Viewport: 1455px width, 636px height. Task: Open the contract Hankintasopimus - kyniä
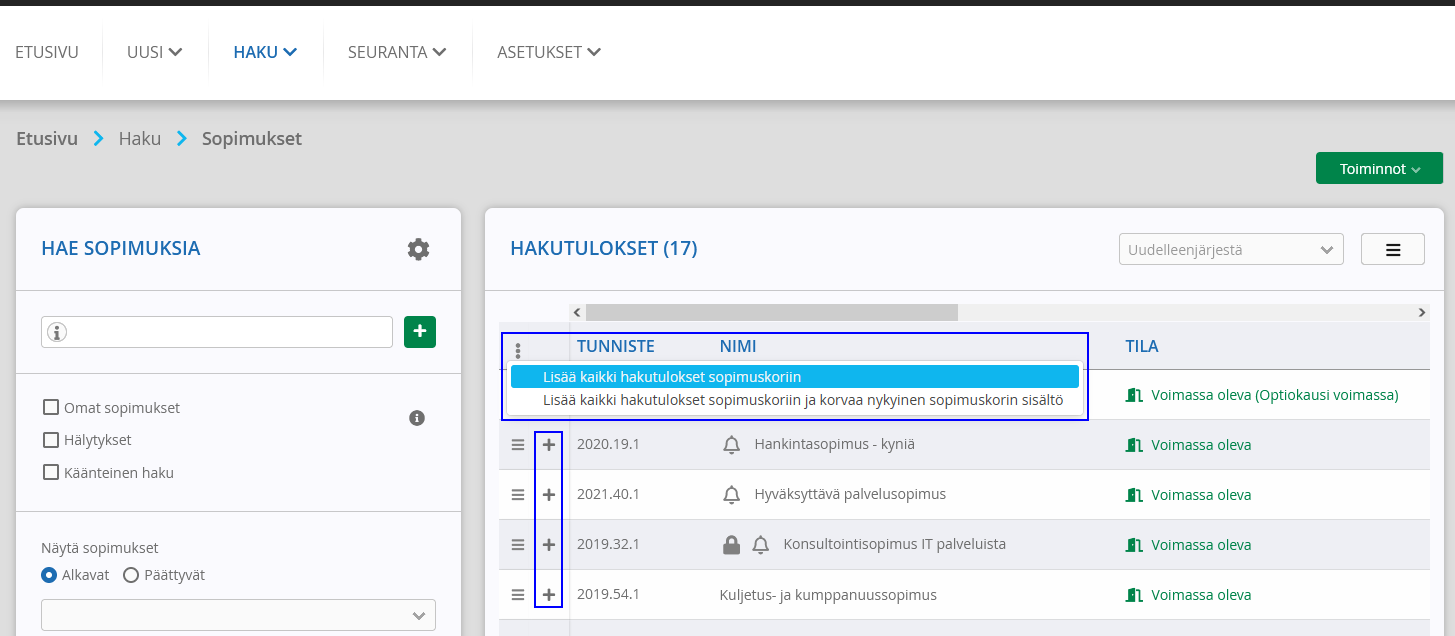pos(835,445)
